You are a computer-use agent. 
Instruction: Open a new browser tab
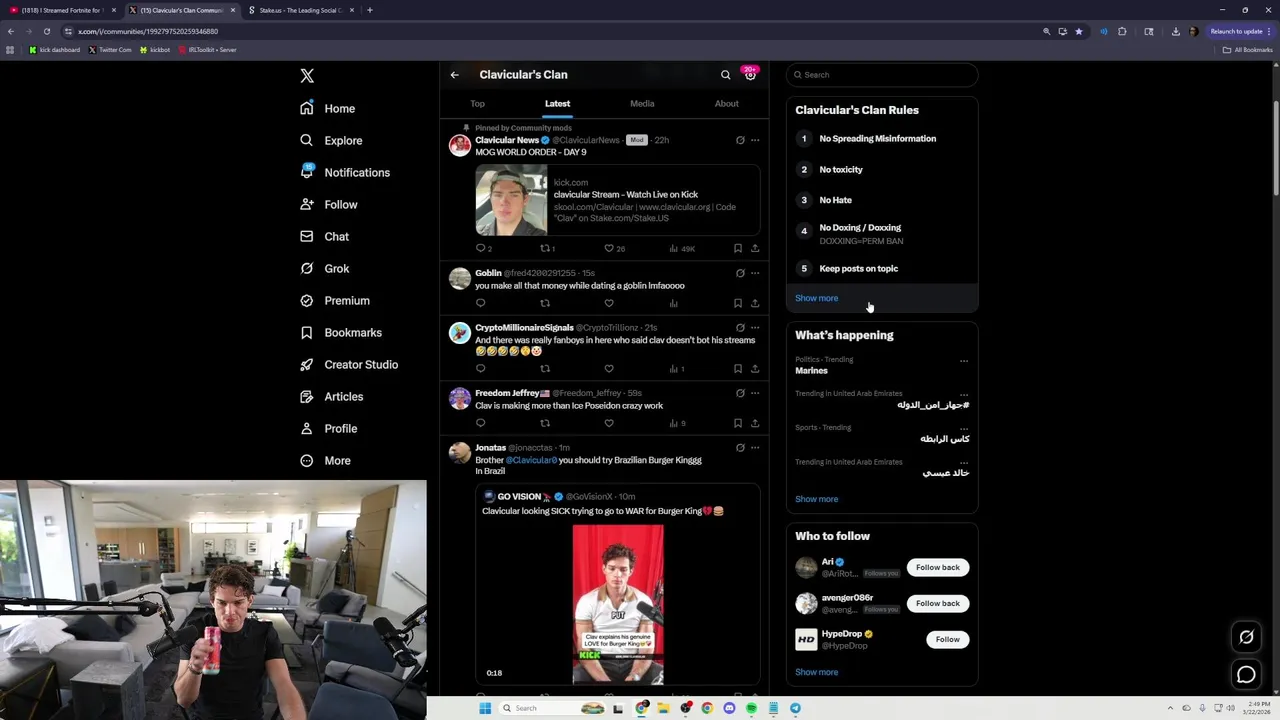click(370, 10)
